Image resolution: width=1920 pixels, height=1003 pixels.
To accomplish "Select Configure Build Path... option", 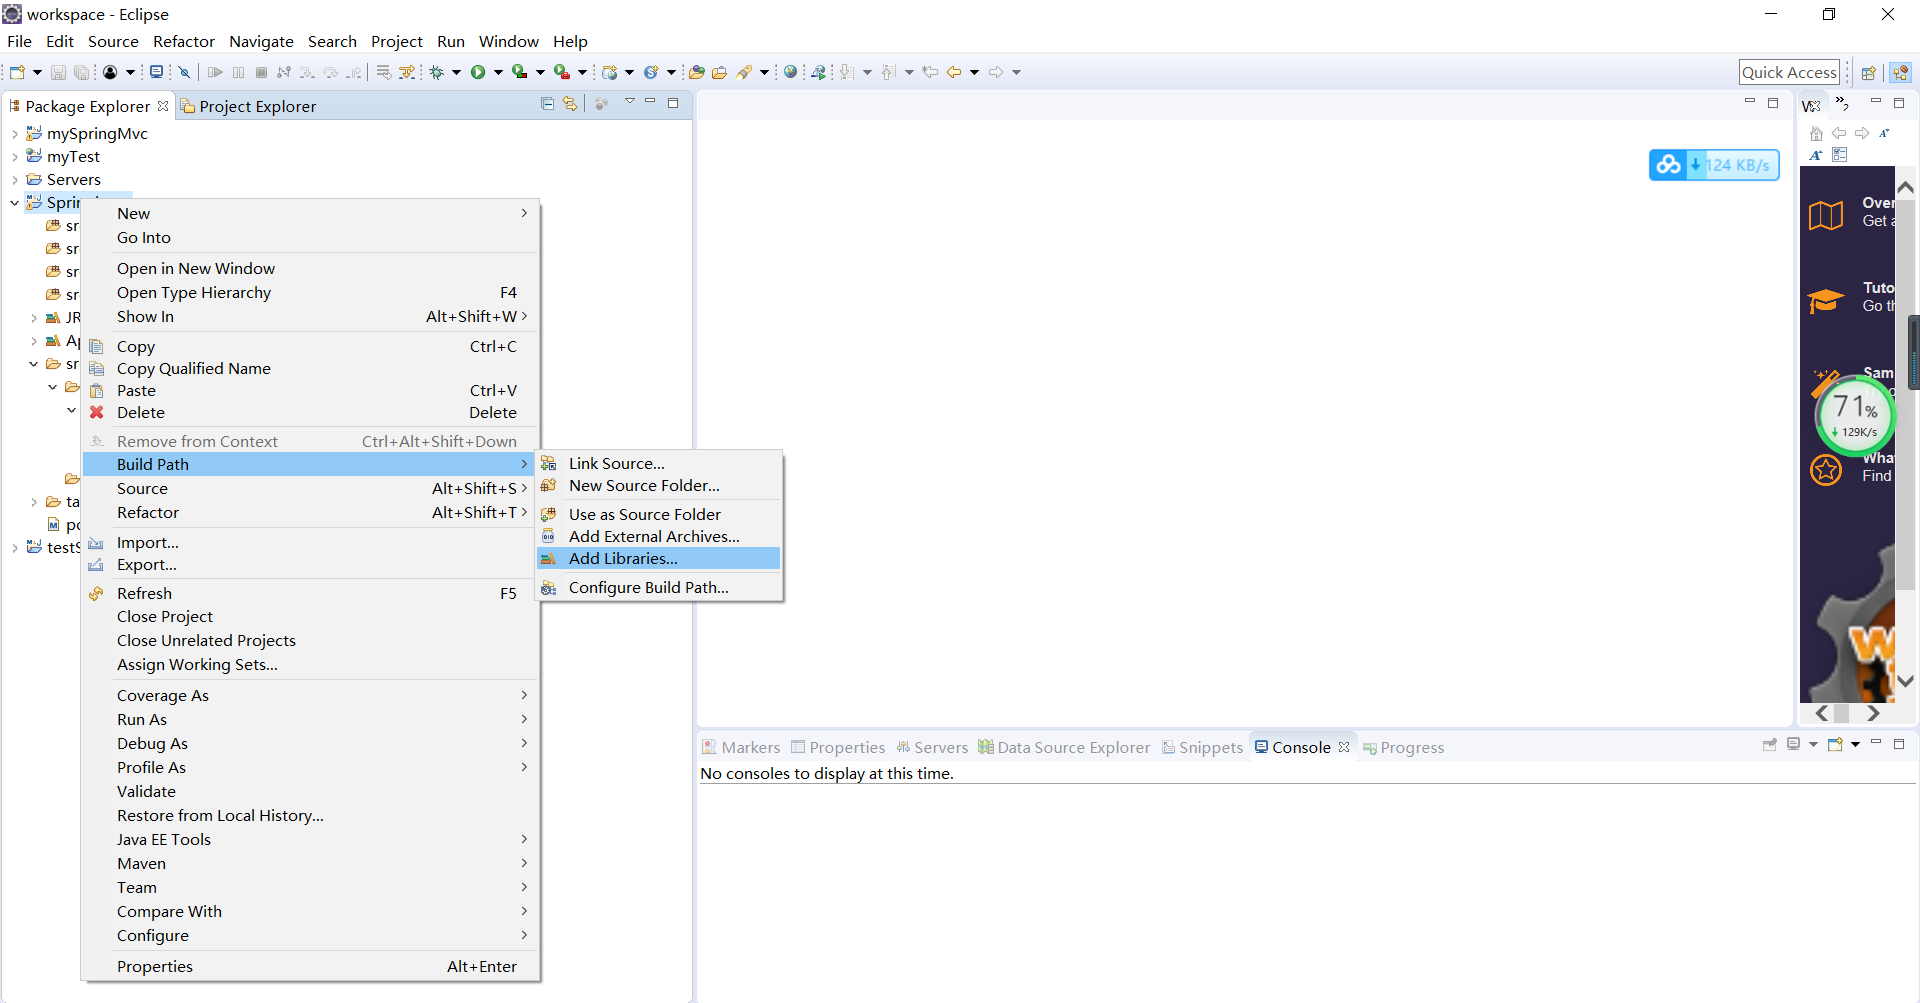I will pos(659,587).
